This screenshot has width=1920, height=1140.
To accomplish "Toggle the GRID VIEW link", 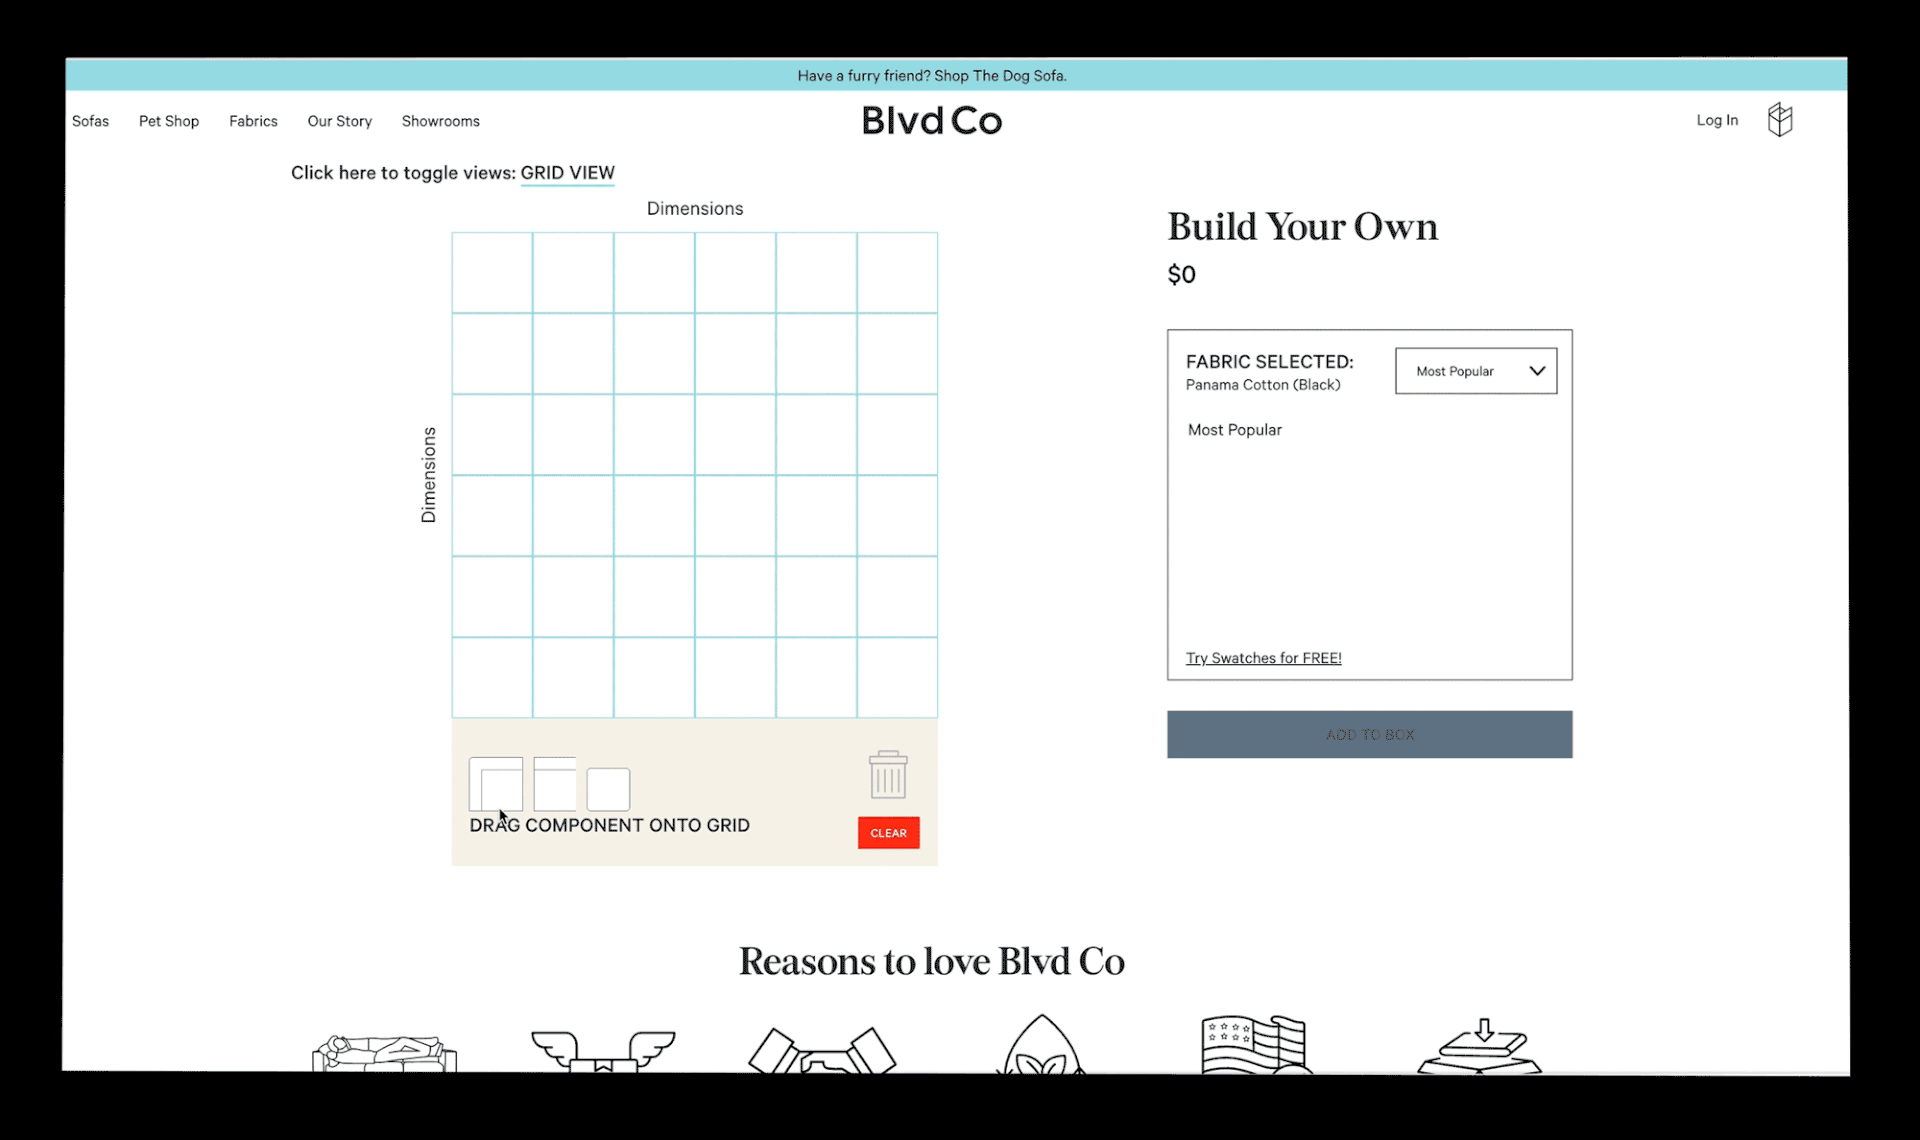I will [567, 173].
